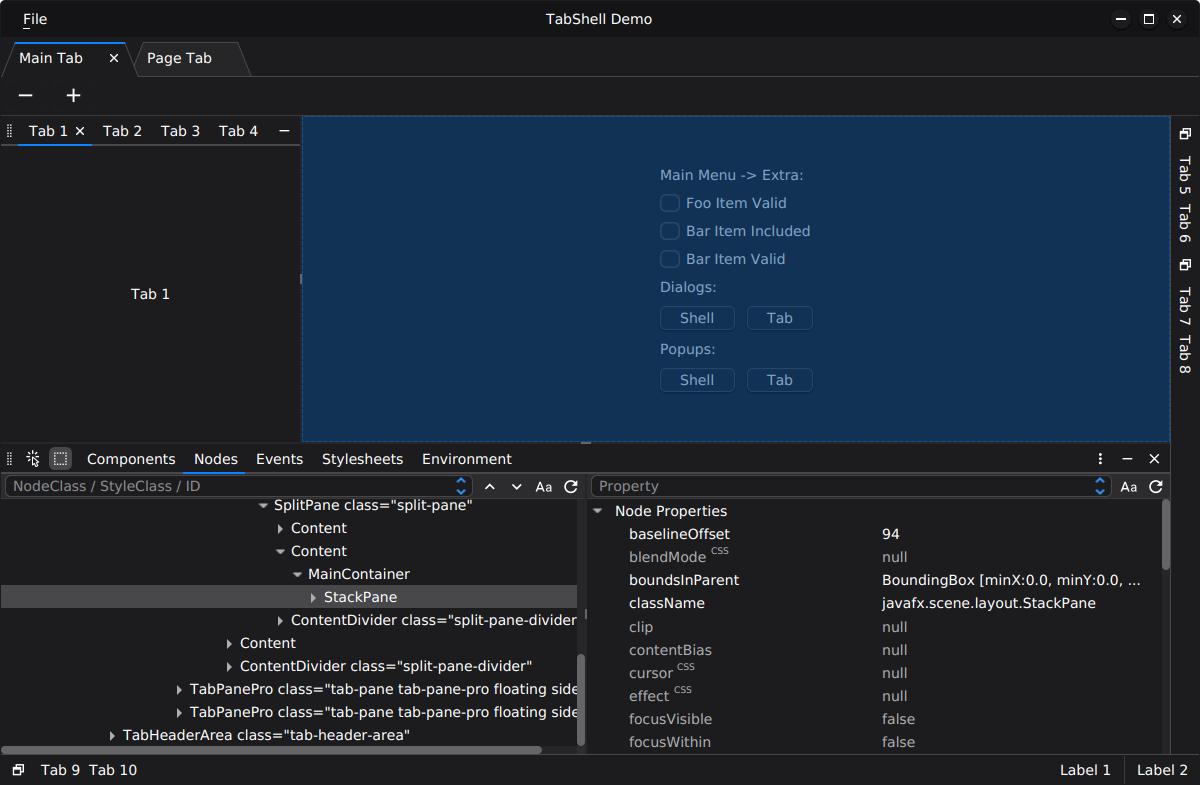Click the minus icon below Main Tab
The width and height of the screenshot is (1200, 785).
26,96
